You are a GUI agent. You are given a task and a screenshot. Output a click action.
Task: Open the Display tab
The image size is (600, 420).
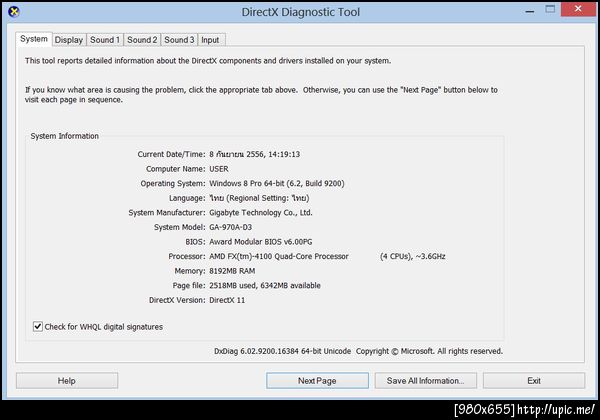[69, 40]
